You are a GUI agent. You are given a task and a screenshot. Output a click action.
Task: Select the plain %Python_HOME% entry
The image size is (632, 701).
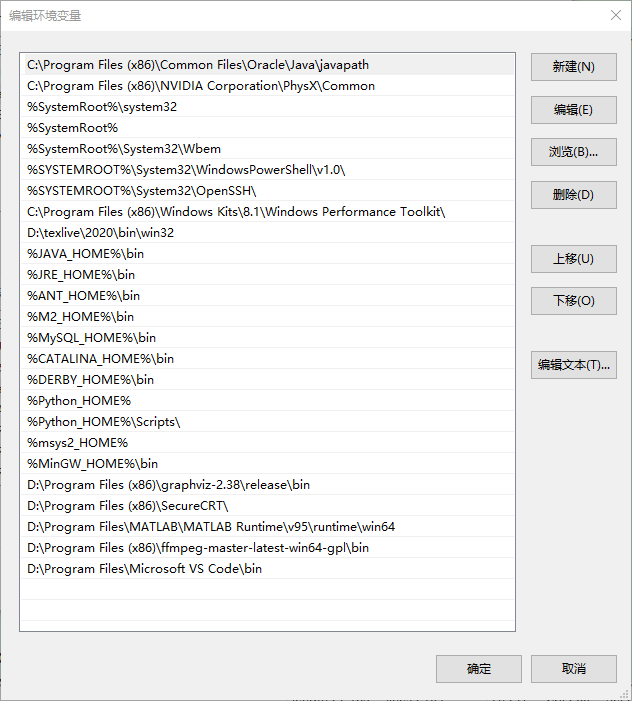pyautogui.click(x=267, y=401)
